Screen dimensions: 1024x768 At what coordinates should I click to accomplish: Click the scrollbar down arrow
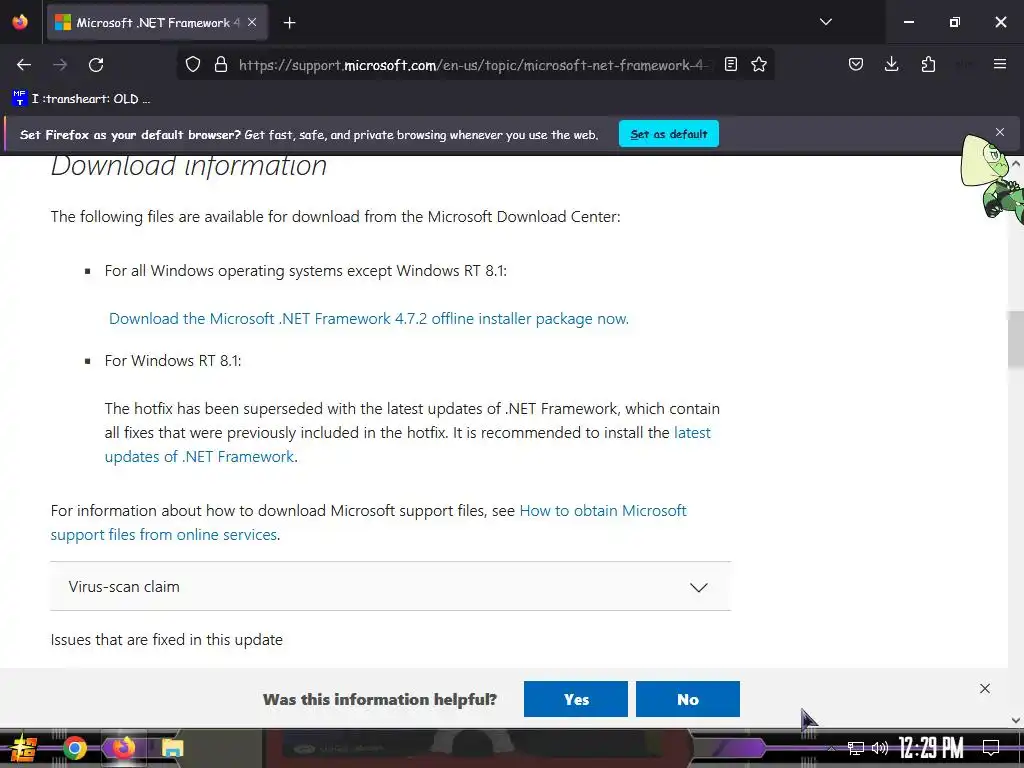[x=1016, y=720]
